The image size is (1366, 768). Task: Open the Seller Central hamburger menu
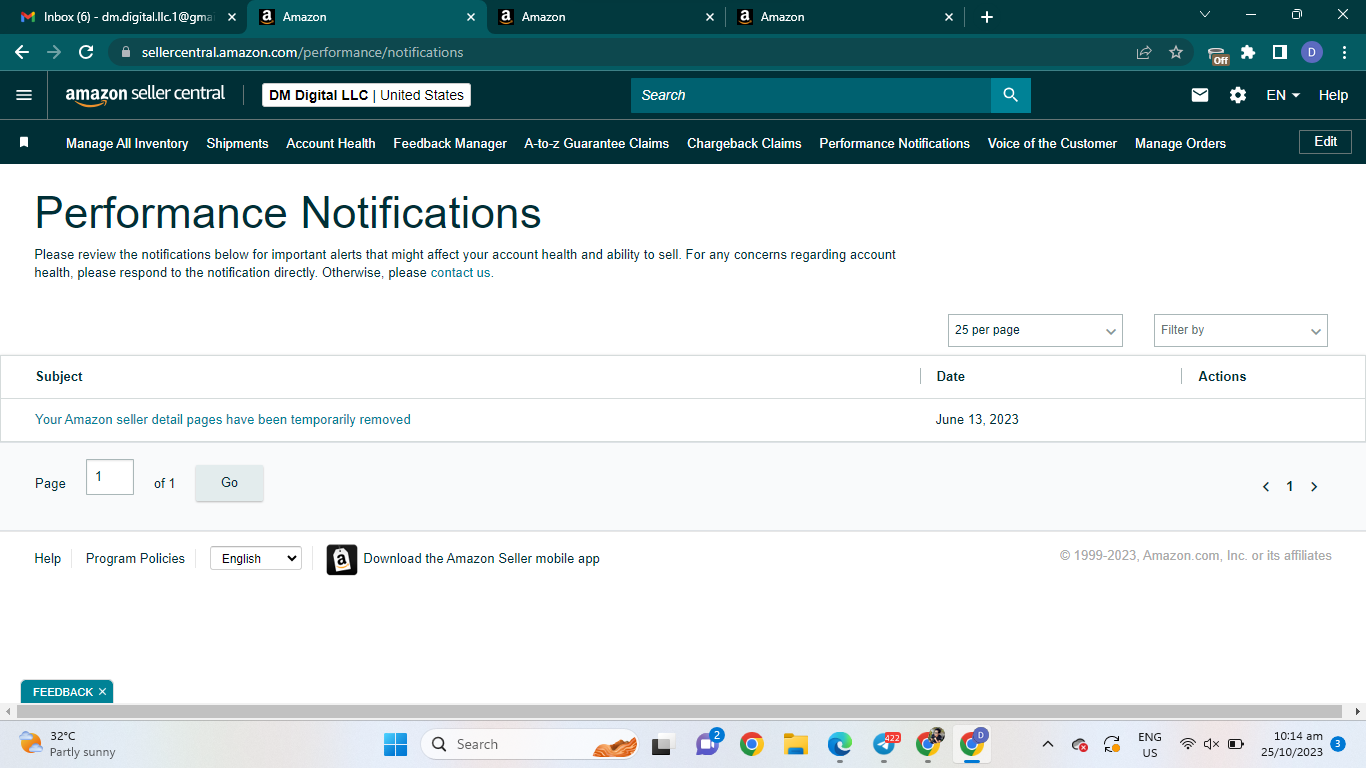[24, 95]
